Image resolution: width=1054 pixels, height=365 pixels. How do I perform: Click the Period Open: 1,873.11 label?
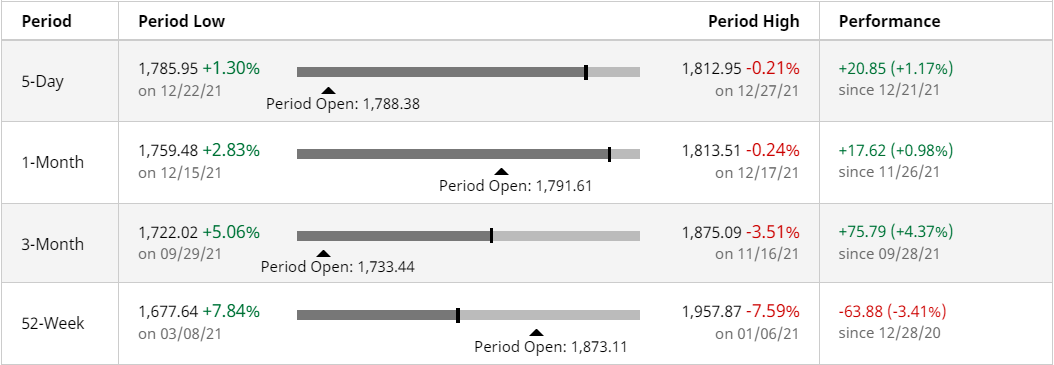(551, 347)
